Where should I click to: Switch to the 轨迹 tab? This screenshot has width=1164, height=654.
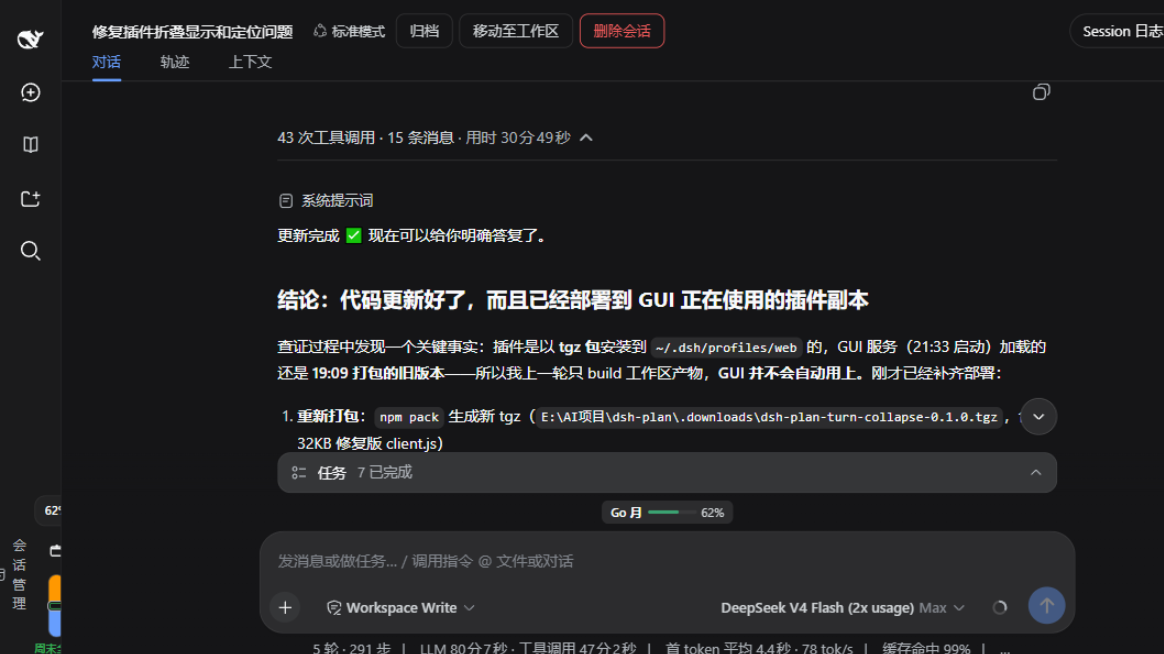pos(174,62)
